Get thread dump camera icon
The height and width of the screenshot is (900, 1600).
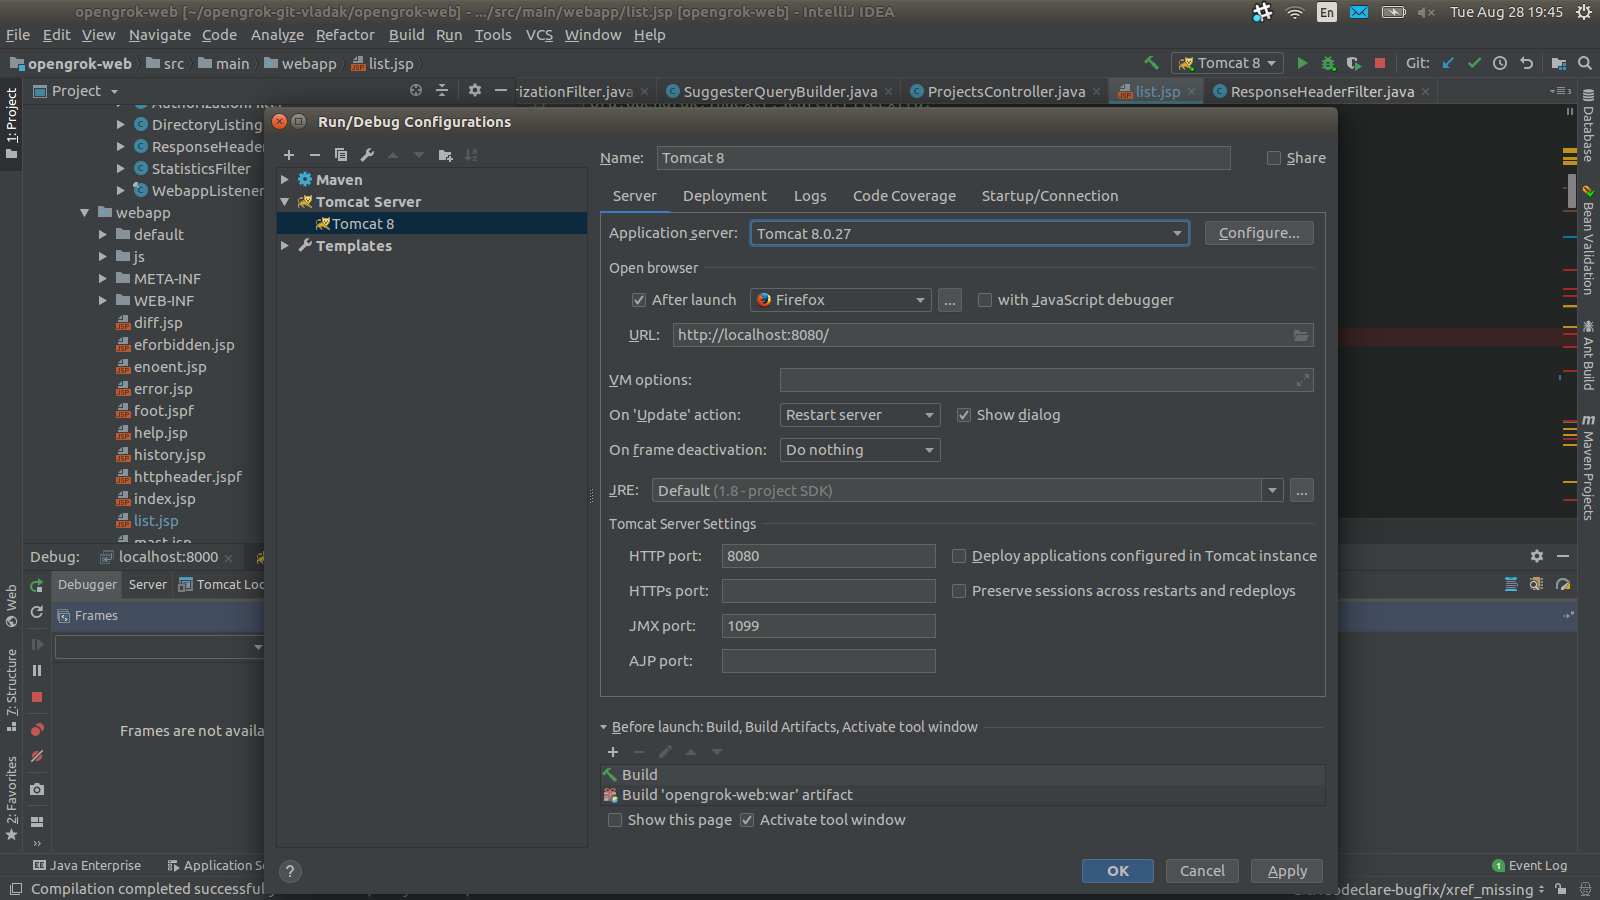click(x=37, y=790)
